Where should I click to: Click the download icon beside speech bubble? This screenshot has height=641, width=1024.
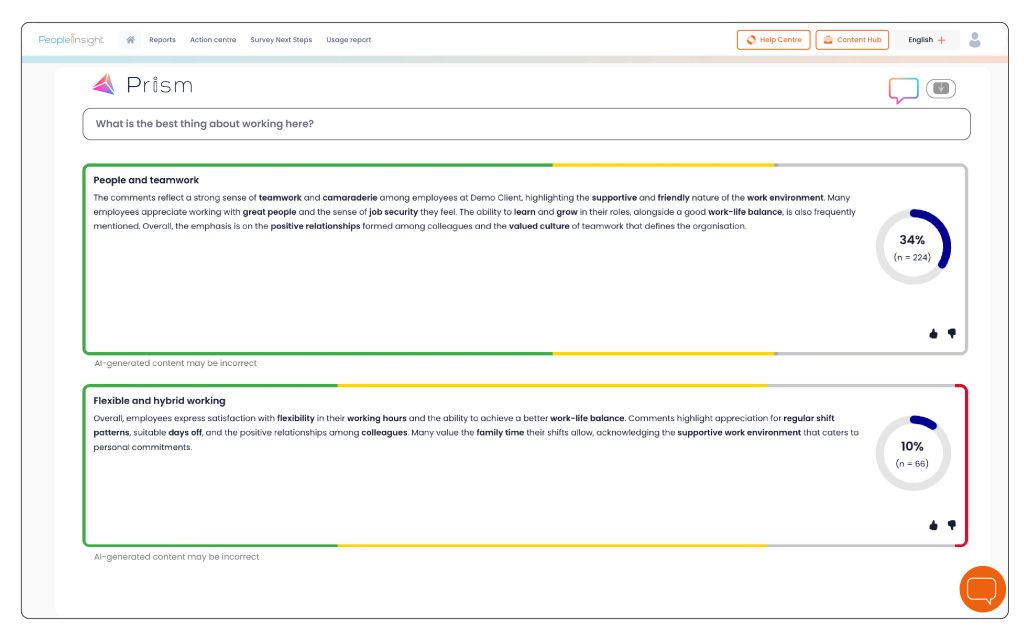coord(940,89)
